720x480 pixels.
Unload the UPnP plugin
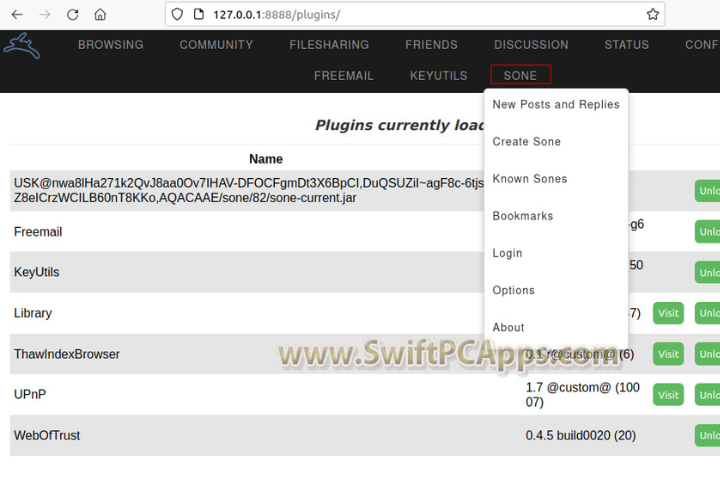point(707,395)
